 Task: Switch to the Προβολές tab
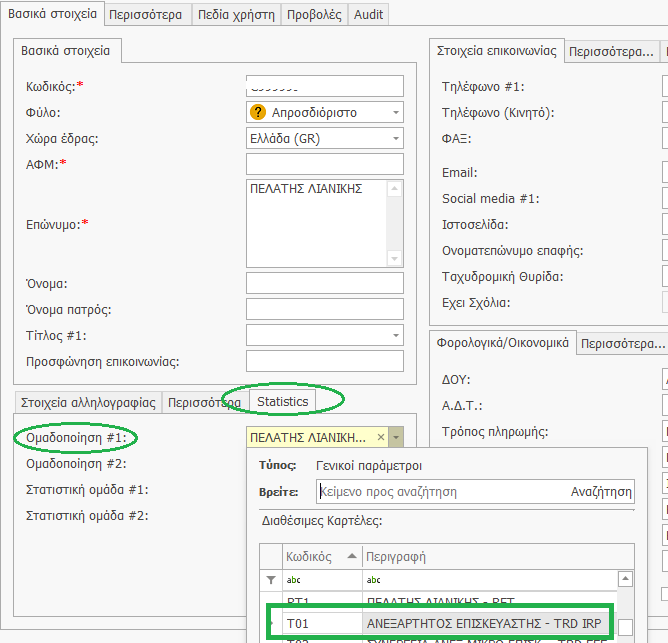[314, 15]
